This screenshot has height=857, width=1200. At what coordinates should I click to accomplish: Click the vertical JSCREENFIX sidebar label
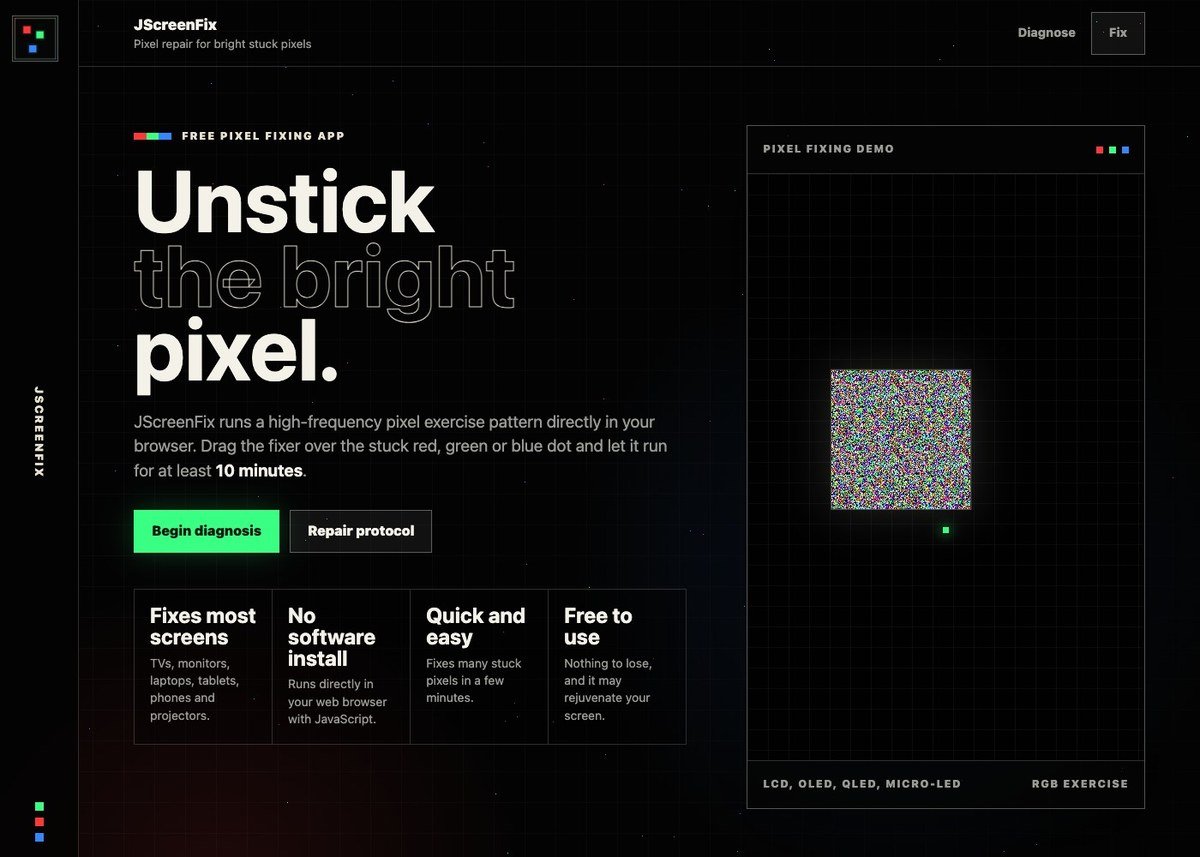(39, 431)
